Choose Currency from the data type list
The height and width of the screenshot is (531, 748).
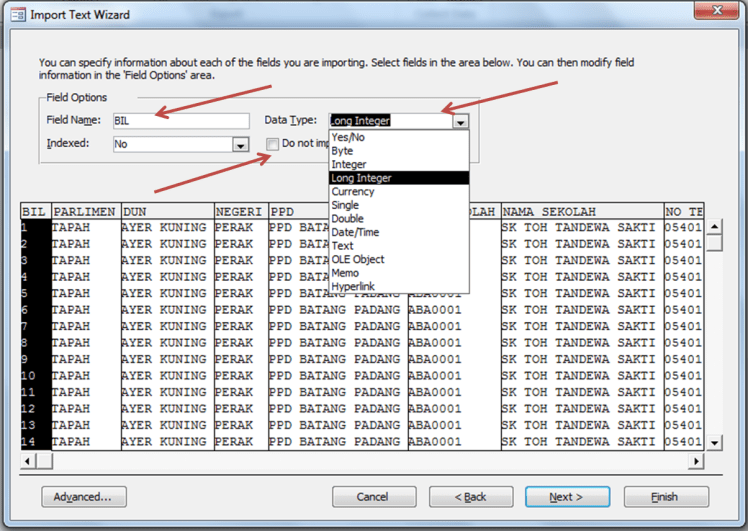pyautogui.click(x=399, y=191)
